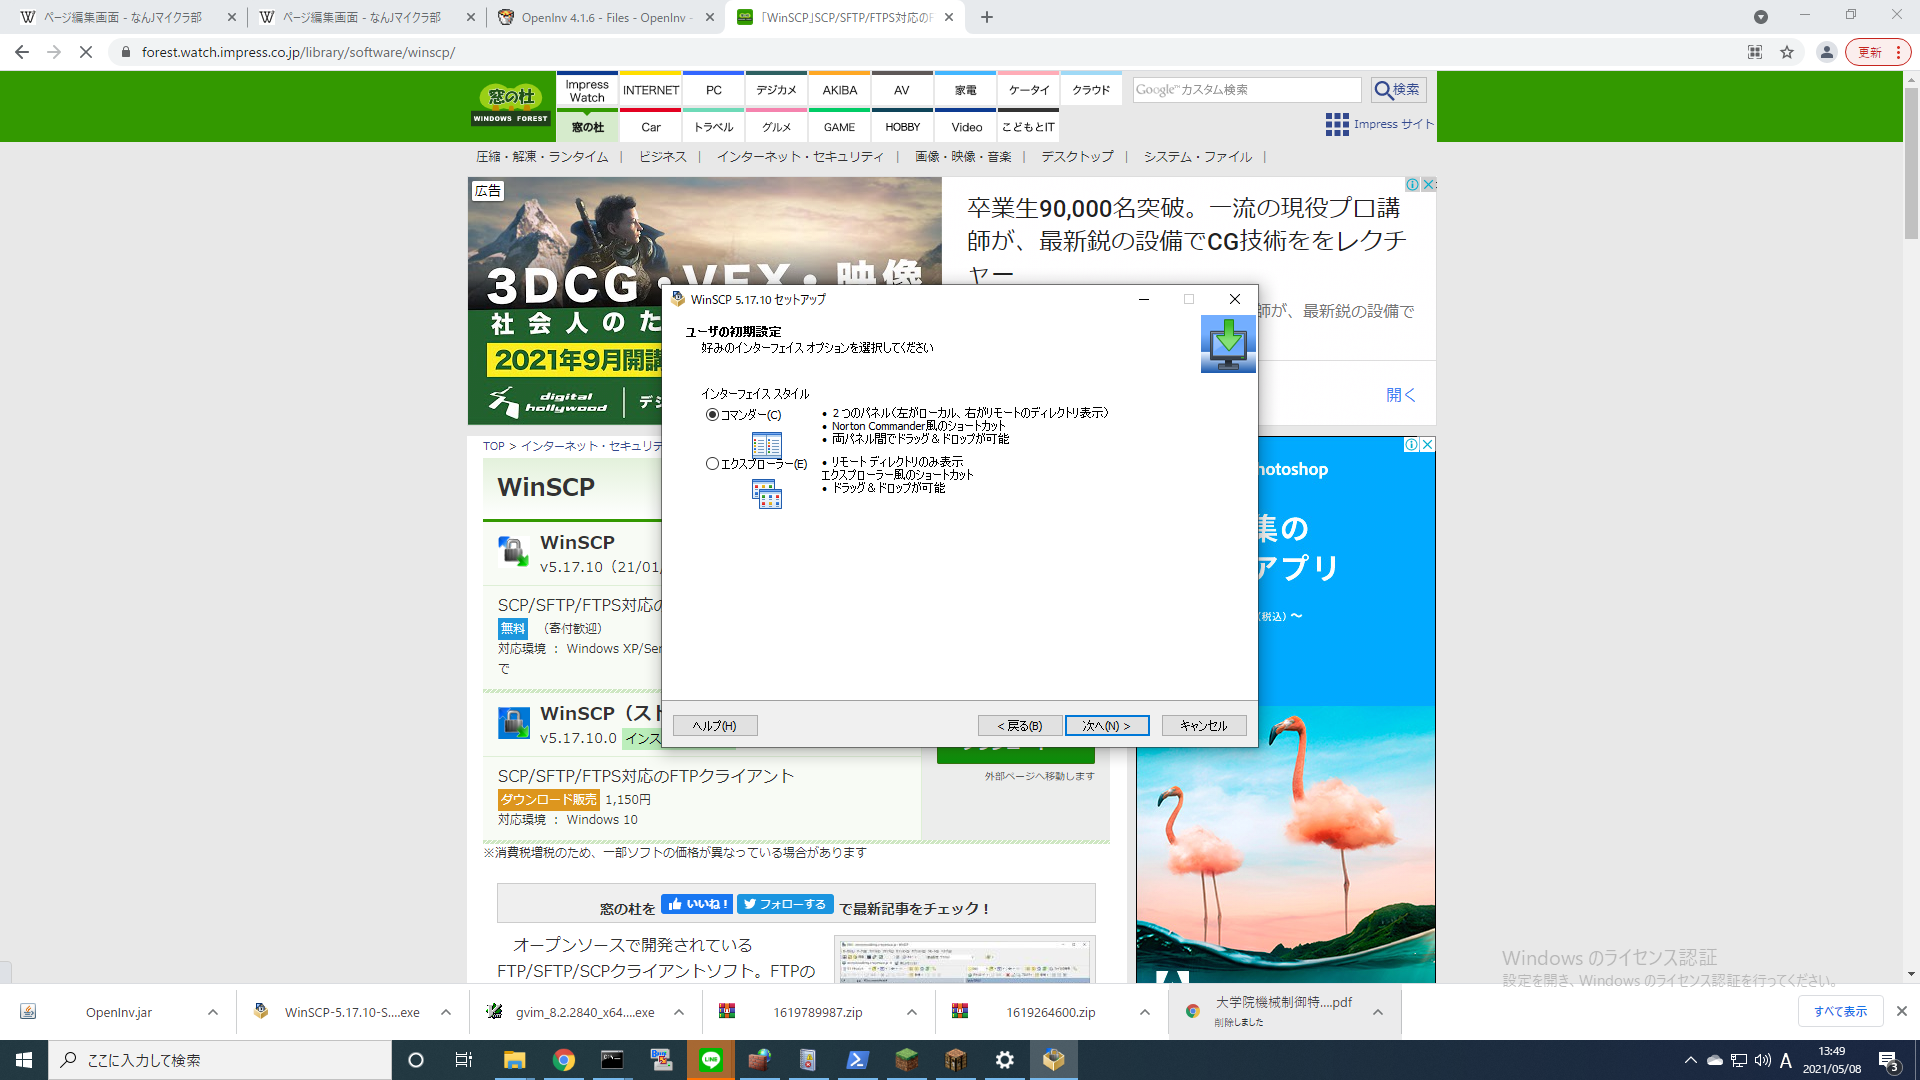
Task: Click the TOP breadcrumb link
Action: pos(494,446)
